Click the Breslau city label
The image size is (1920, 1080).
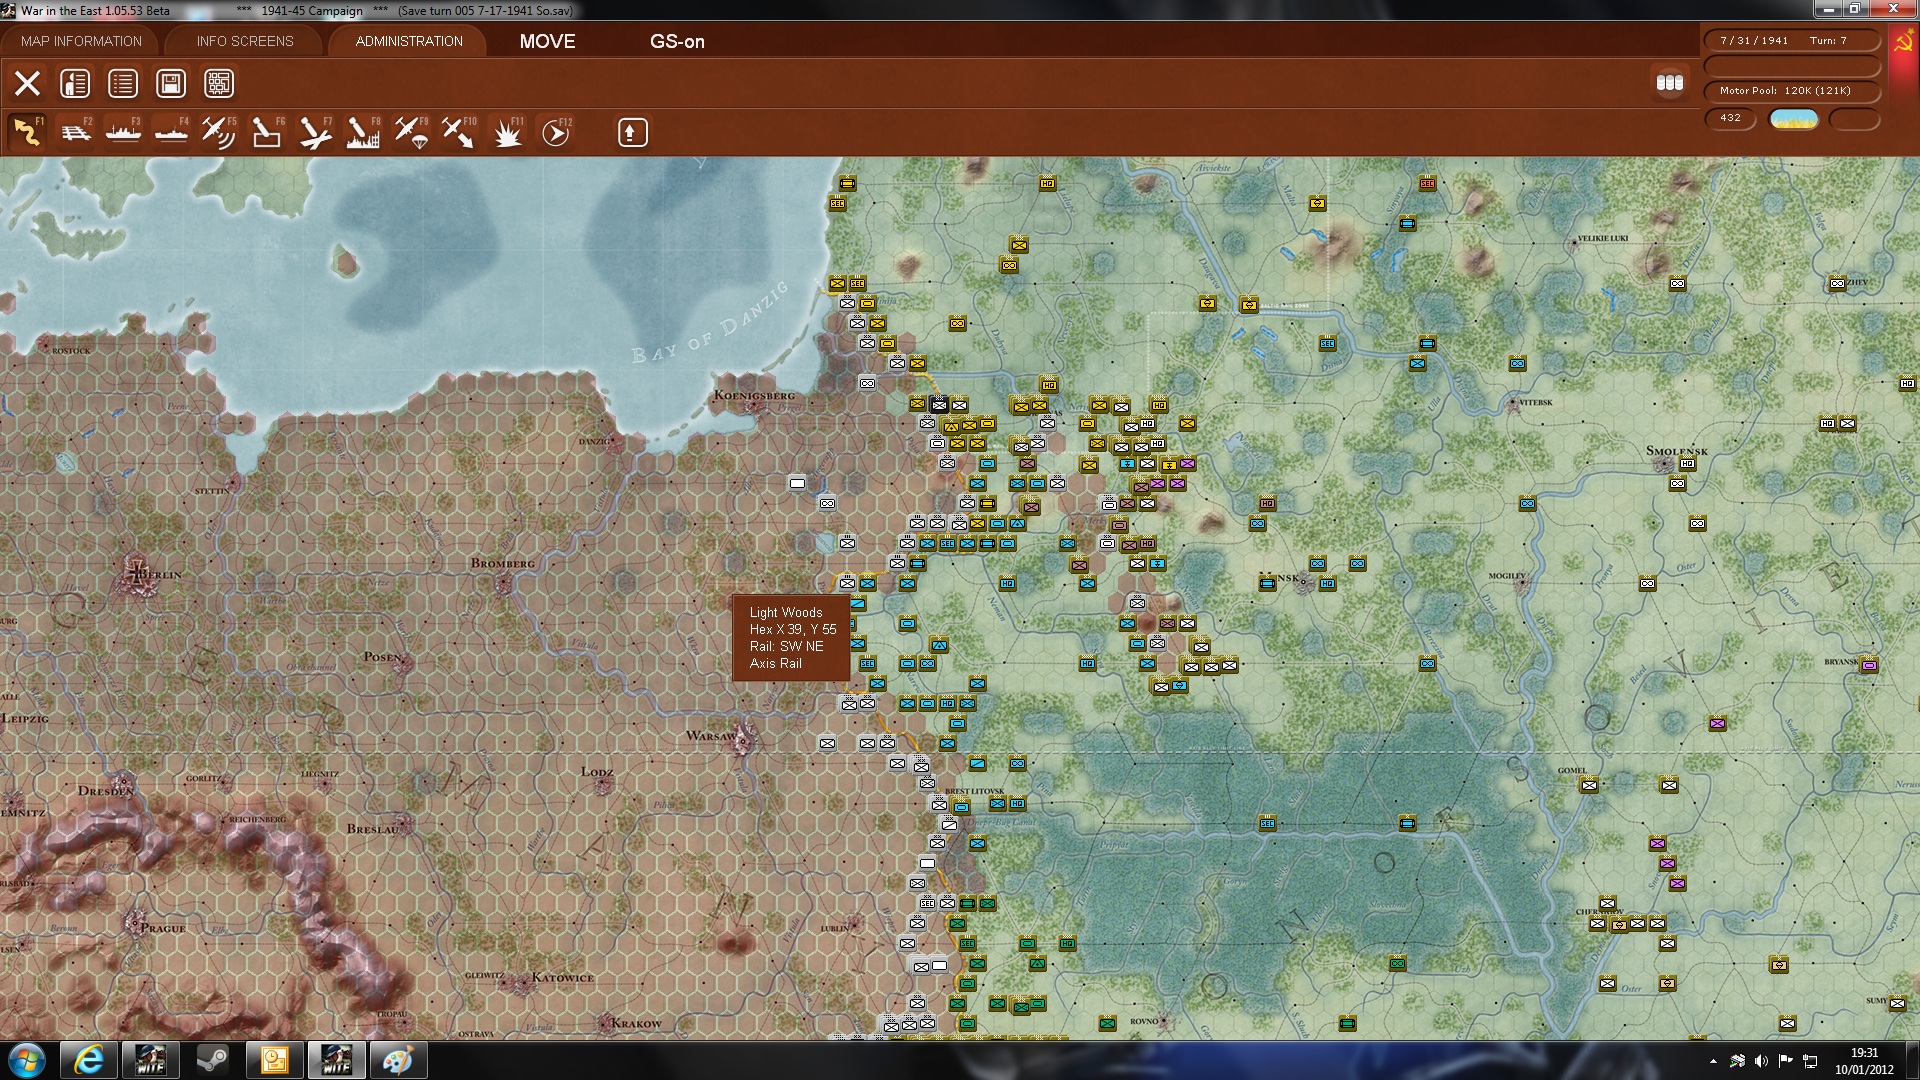[372, 829]
